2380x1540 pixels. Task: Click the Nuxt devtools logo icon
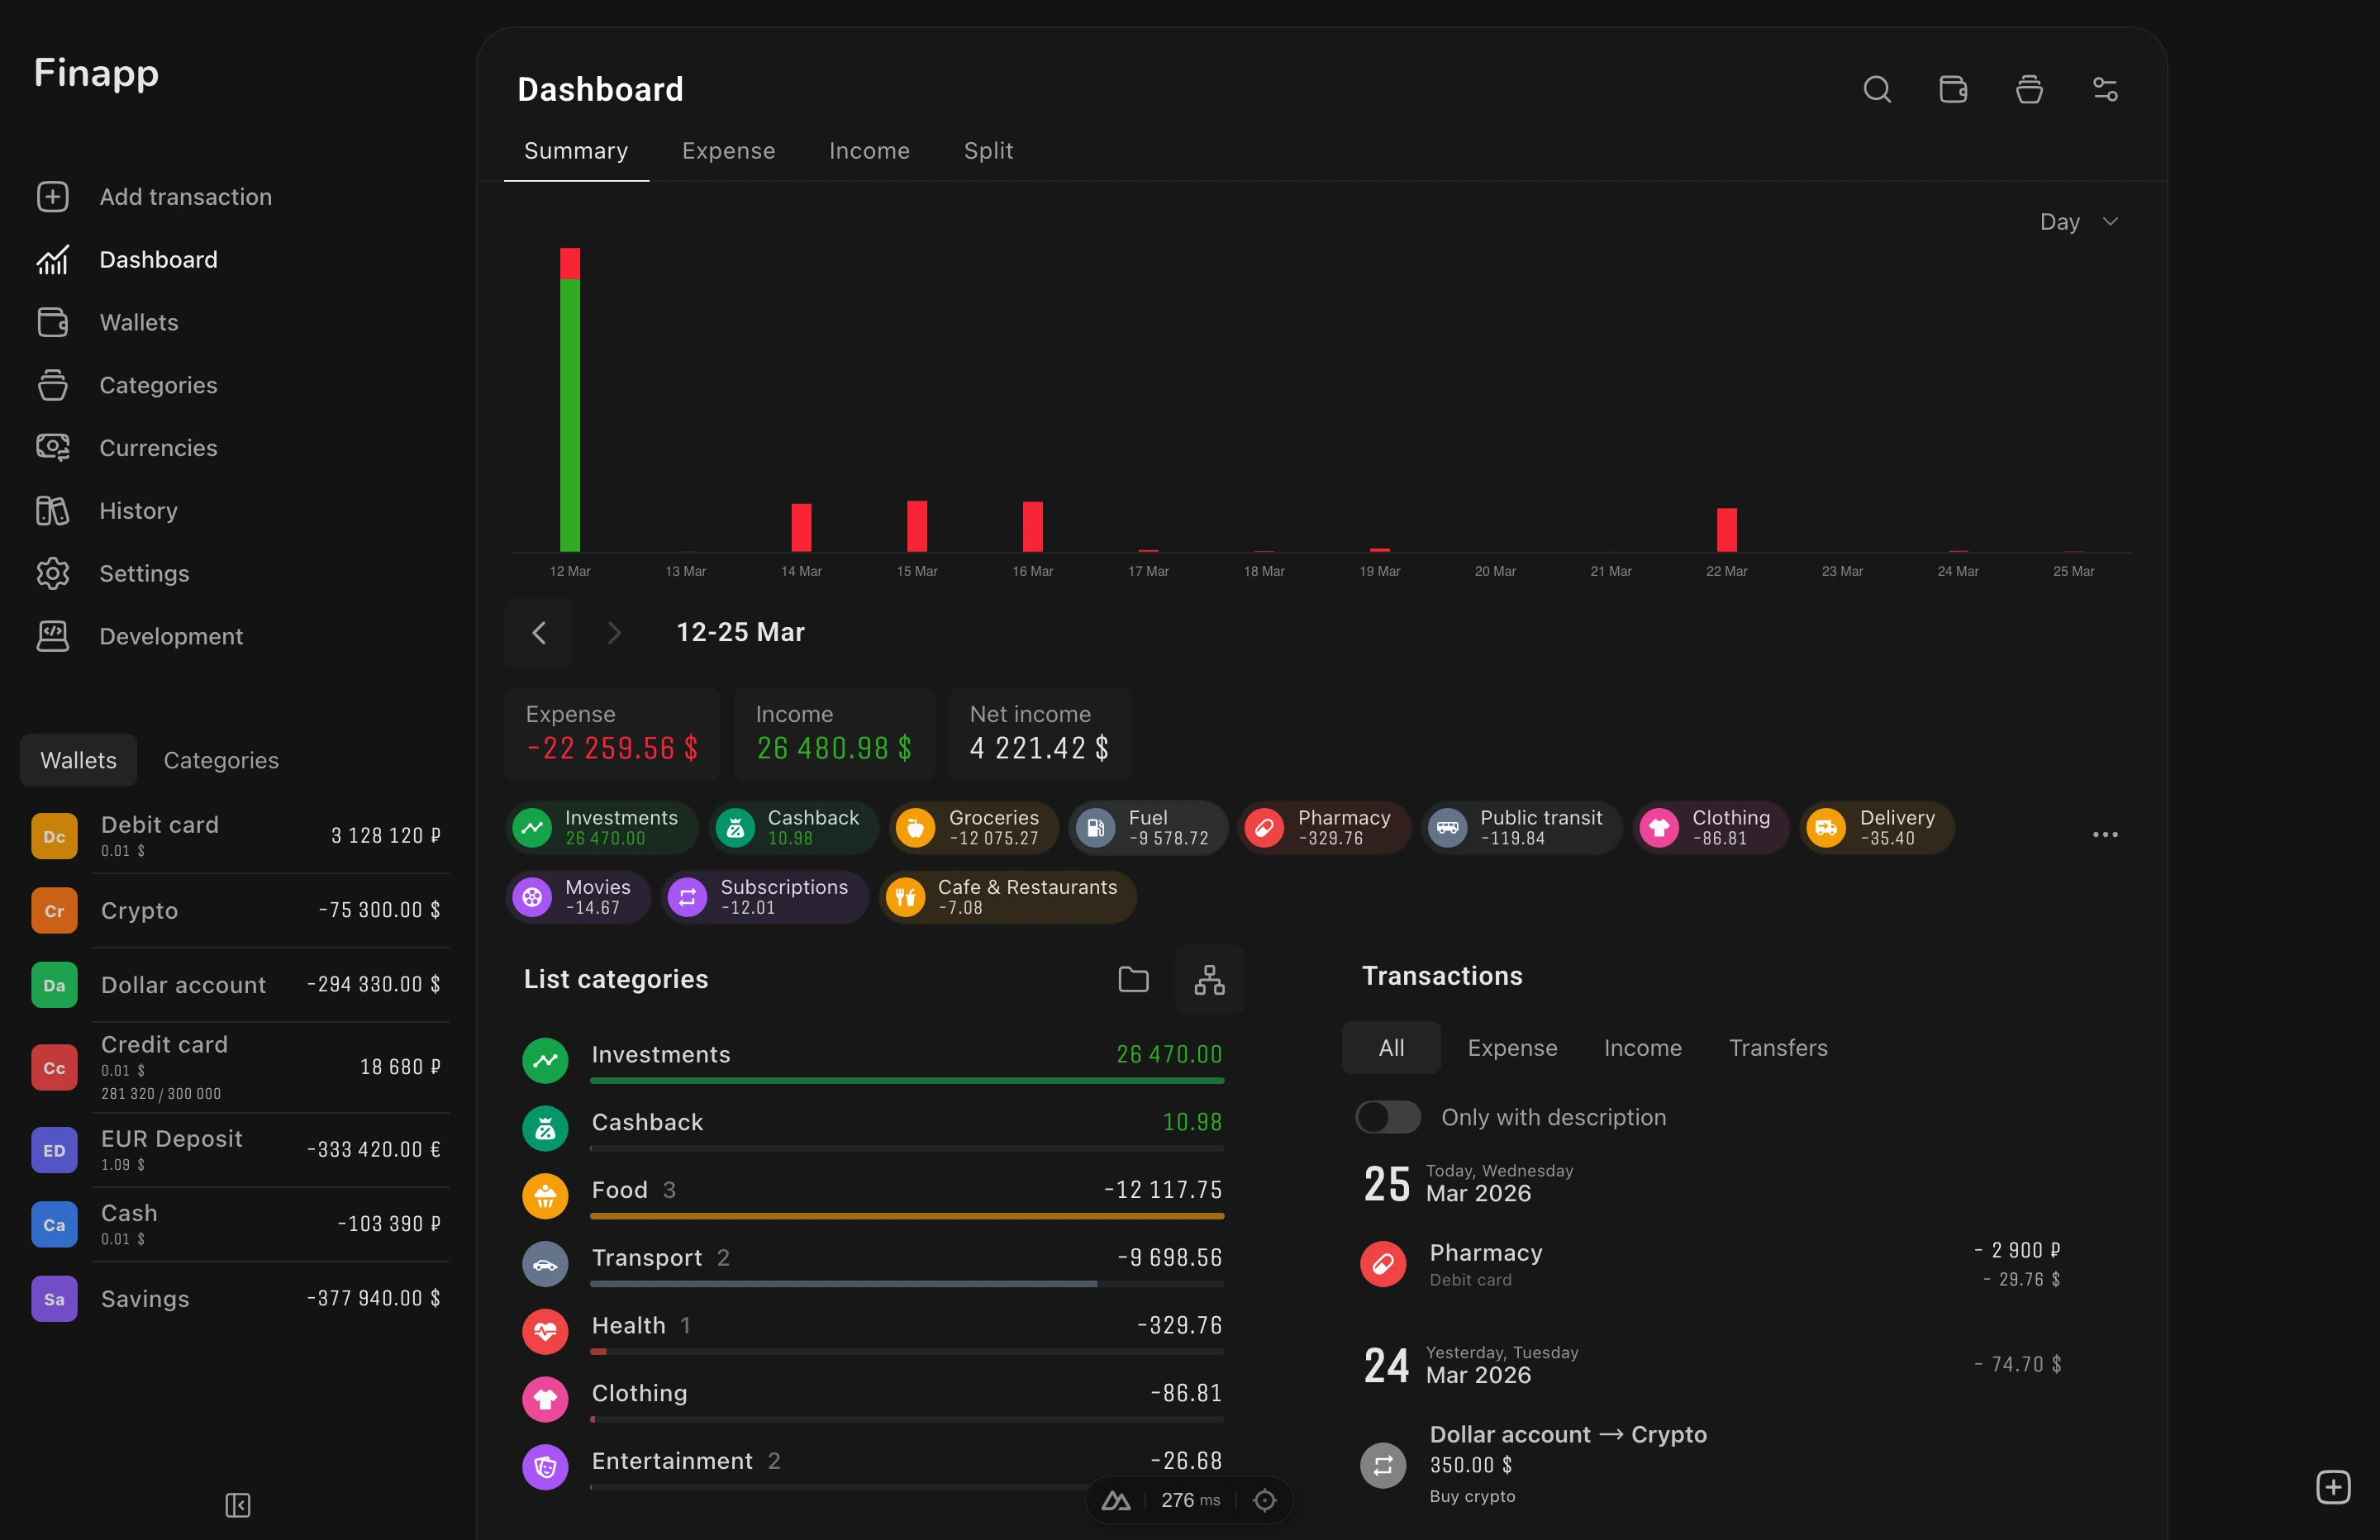click(x=1116, y=1500)
